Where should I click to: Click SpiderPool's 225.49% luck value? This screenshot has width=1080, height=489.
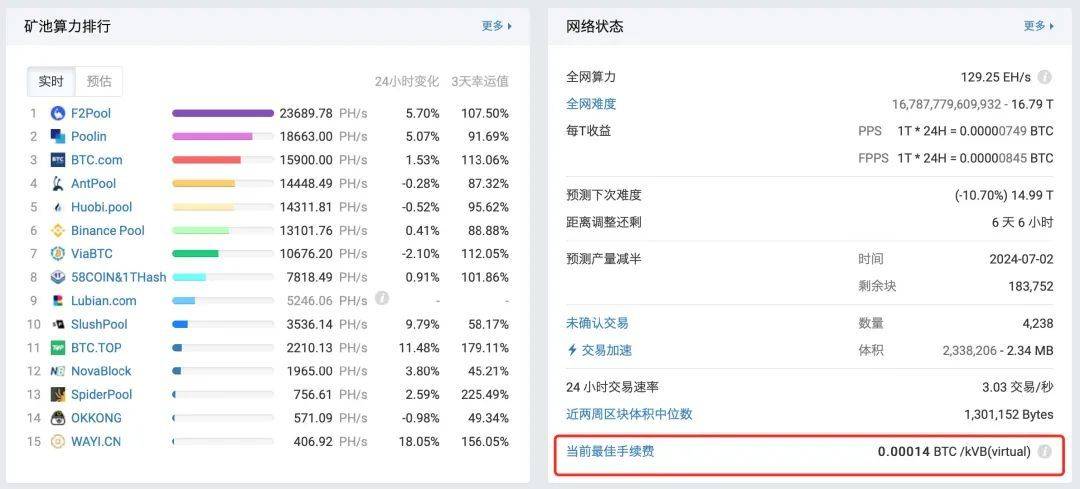pos(486,395)
